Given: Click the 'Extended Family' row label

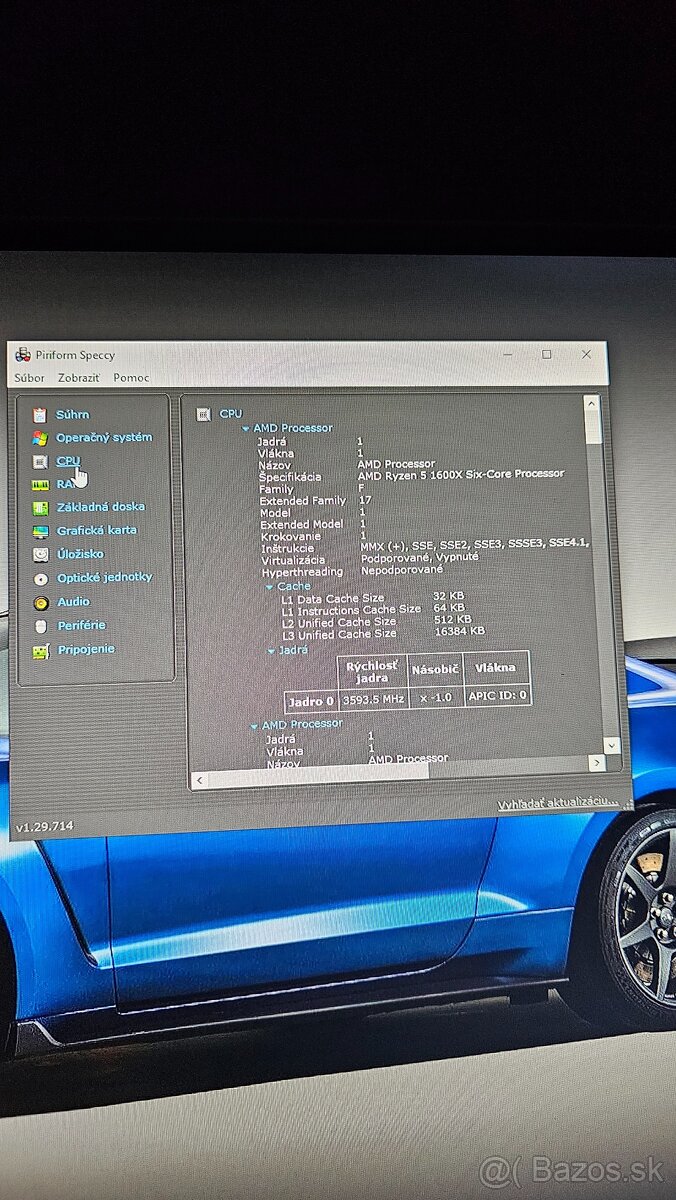Looking at the screenshot, I should [303, 500].
